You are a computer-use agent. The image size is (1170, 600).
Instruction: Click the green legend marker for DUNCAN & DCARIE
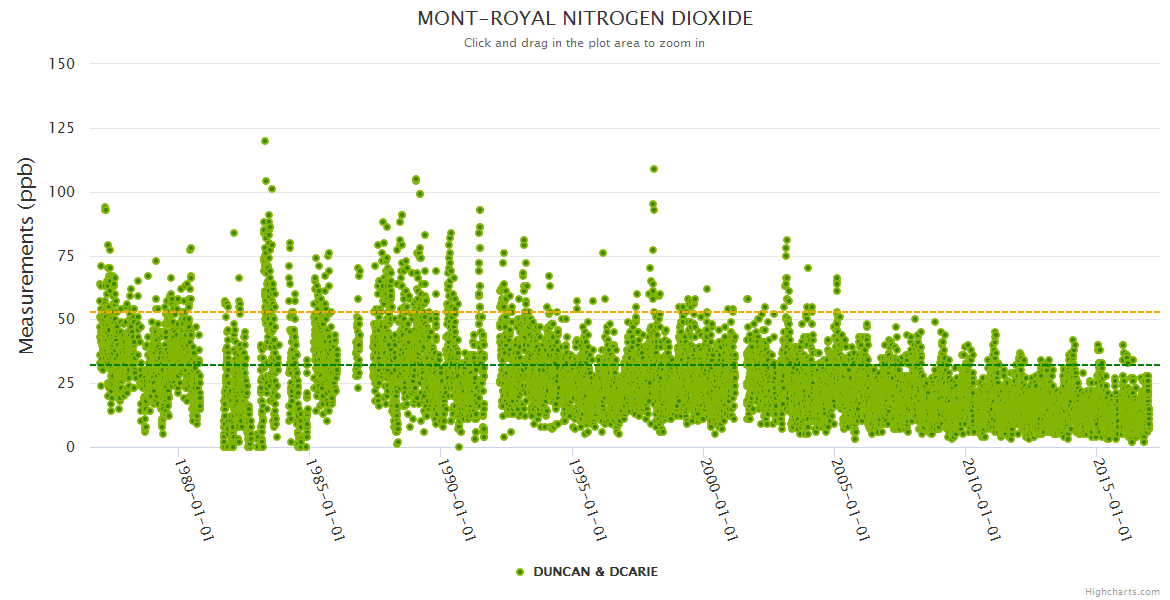coord(519,572)
